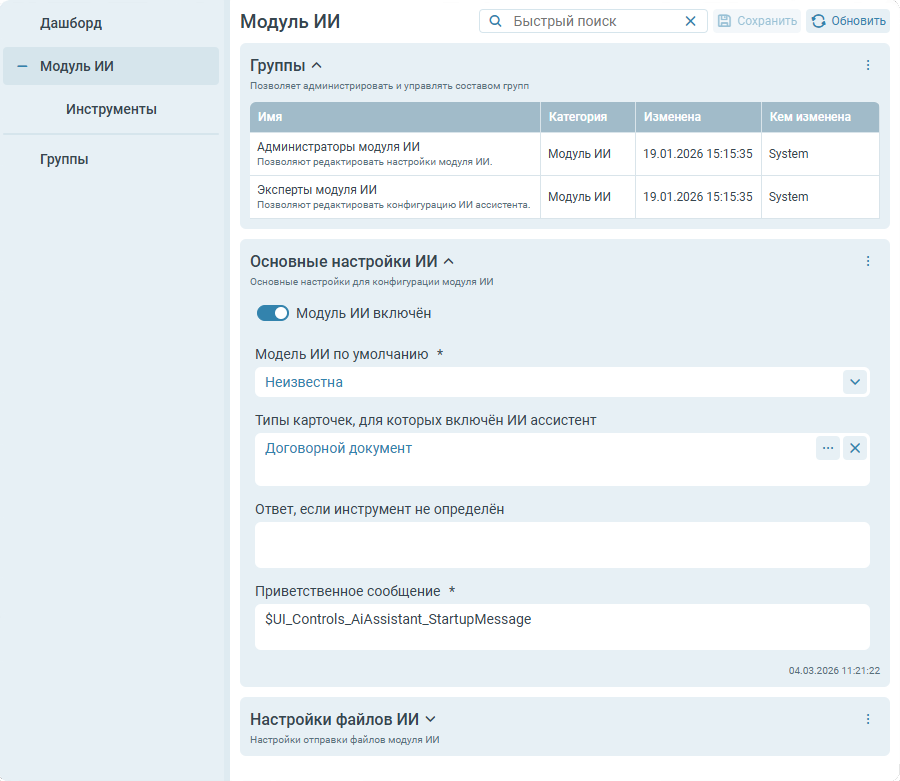The width and height of the screenshot is (900, 781).
Task: Click the Ответ, если инструмент не определён field
Action: (x=562, y=545)
